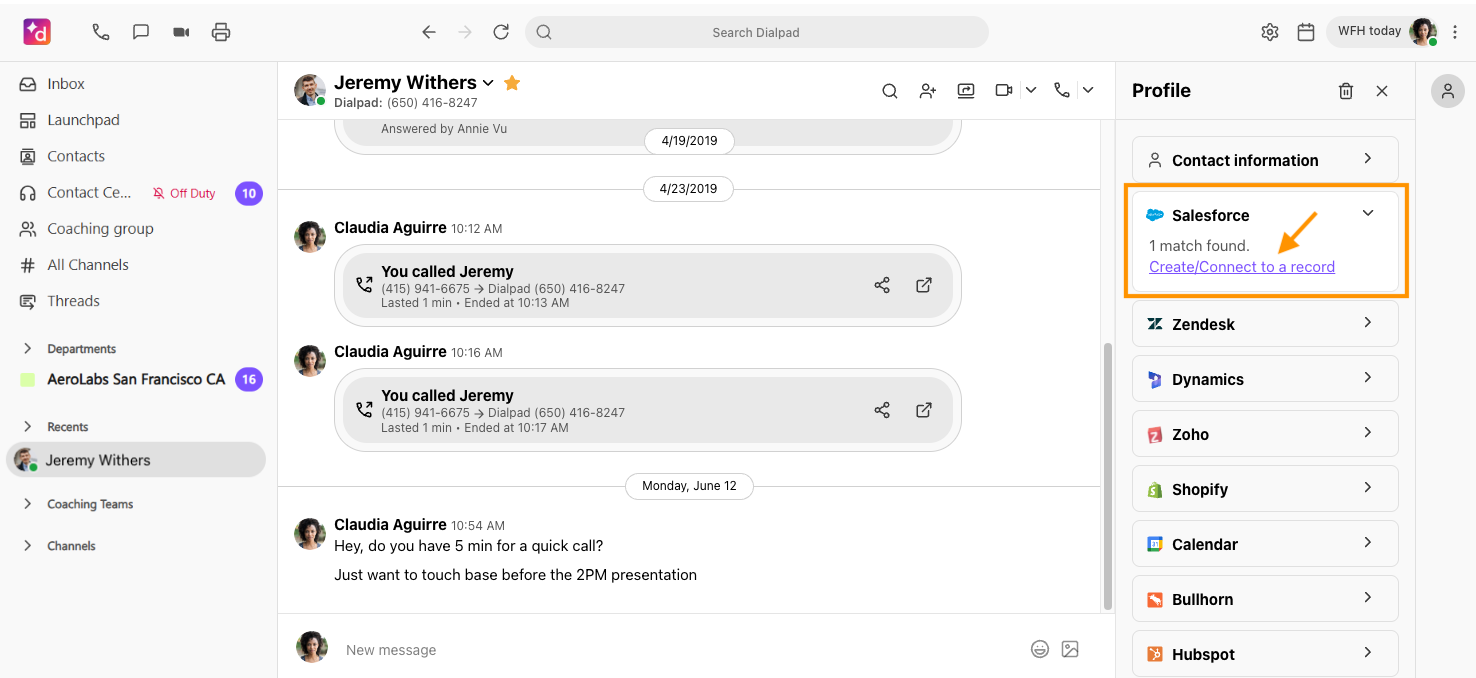Go forward with the right arrow
Screen dimensions: 1476x678
point(465,32)
